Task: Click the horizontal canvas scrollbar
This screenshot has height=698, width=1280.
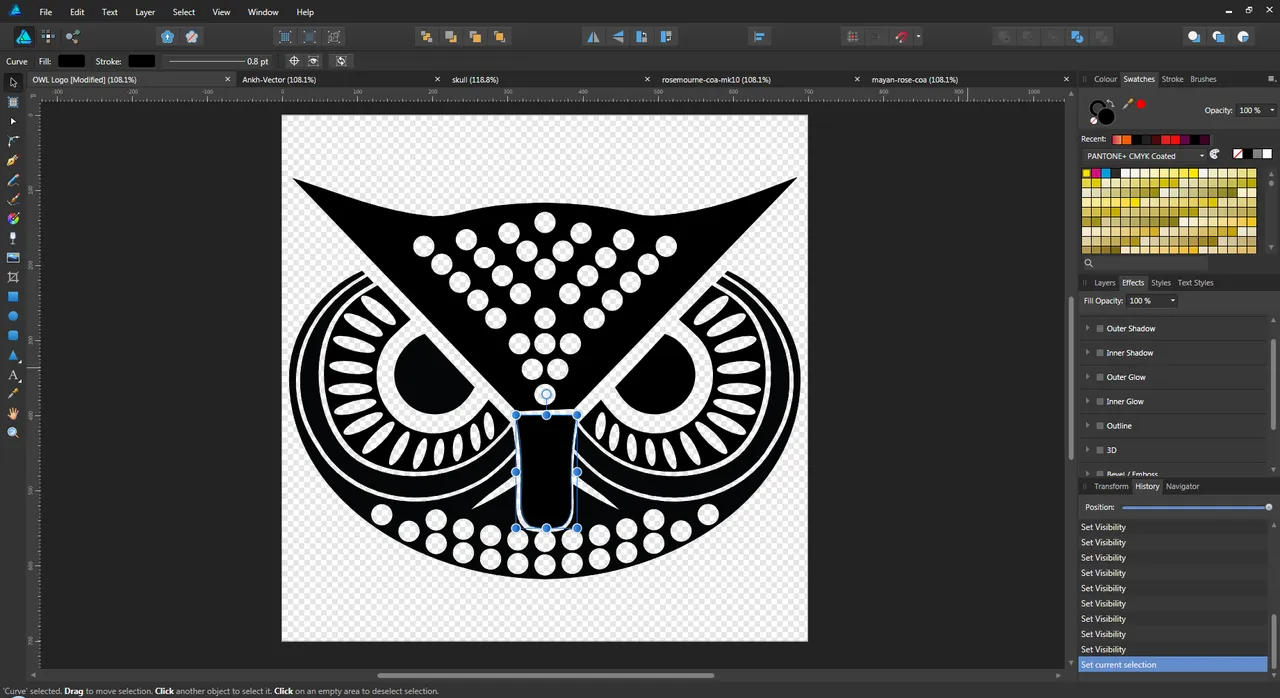Action: 546,676
